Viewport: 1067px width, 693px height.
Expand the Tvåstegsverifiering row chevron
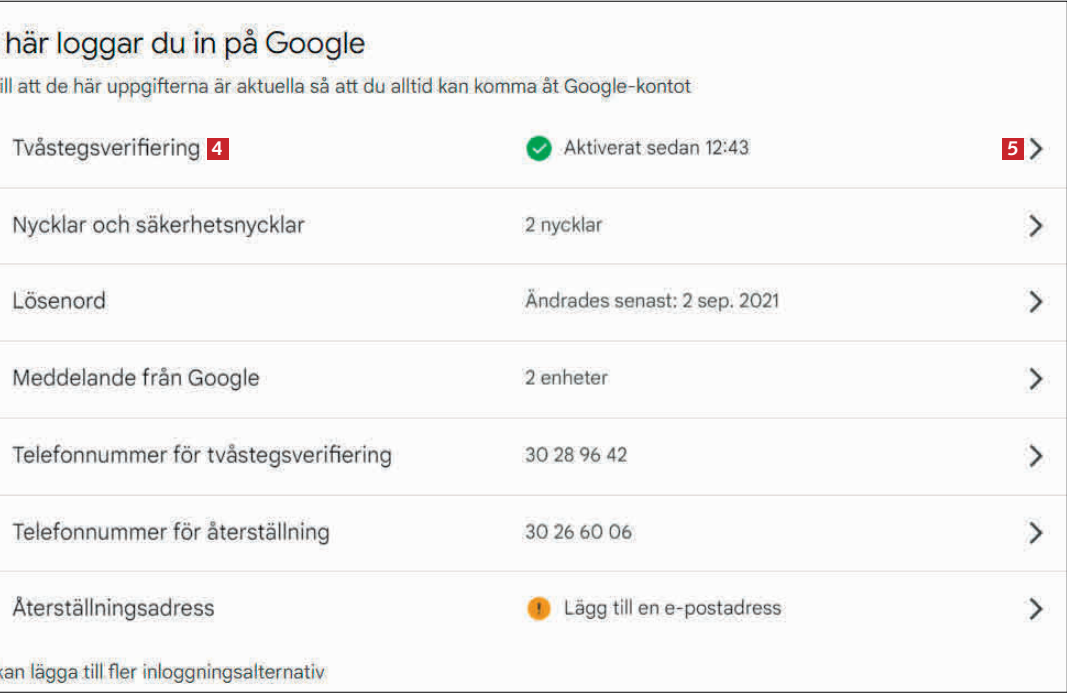(x=1036, y=149)
